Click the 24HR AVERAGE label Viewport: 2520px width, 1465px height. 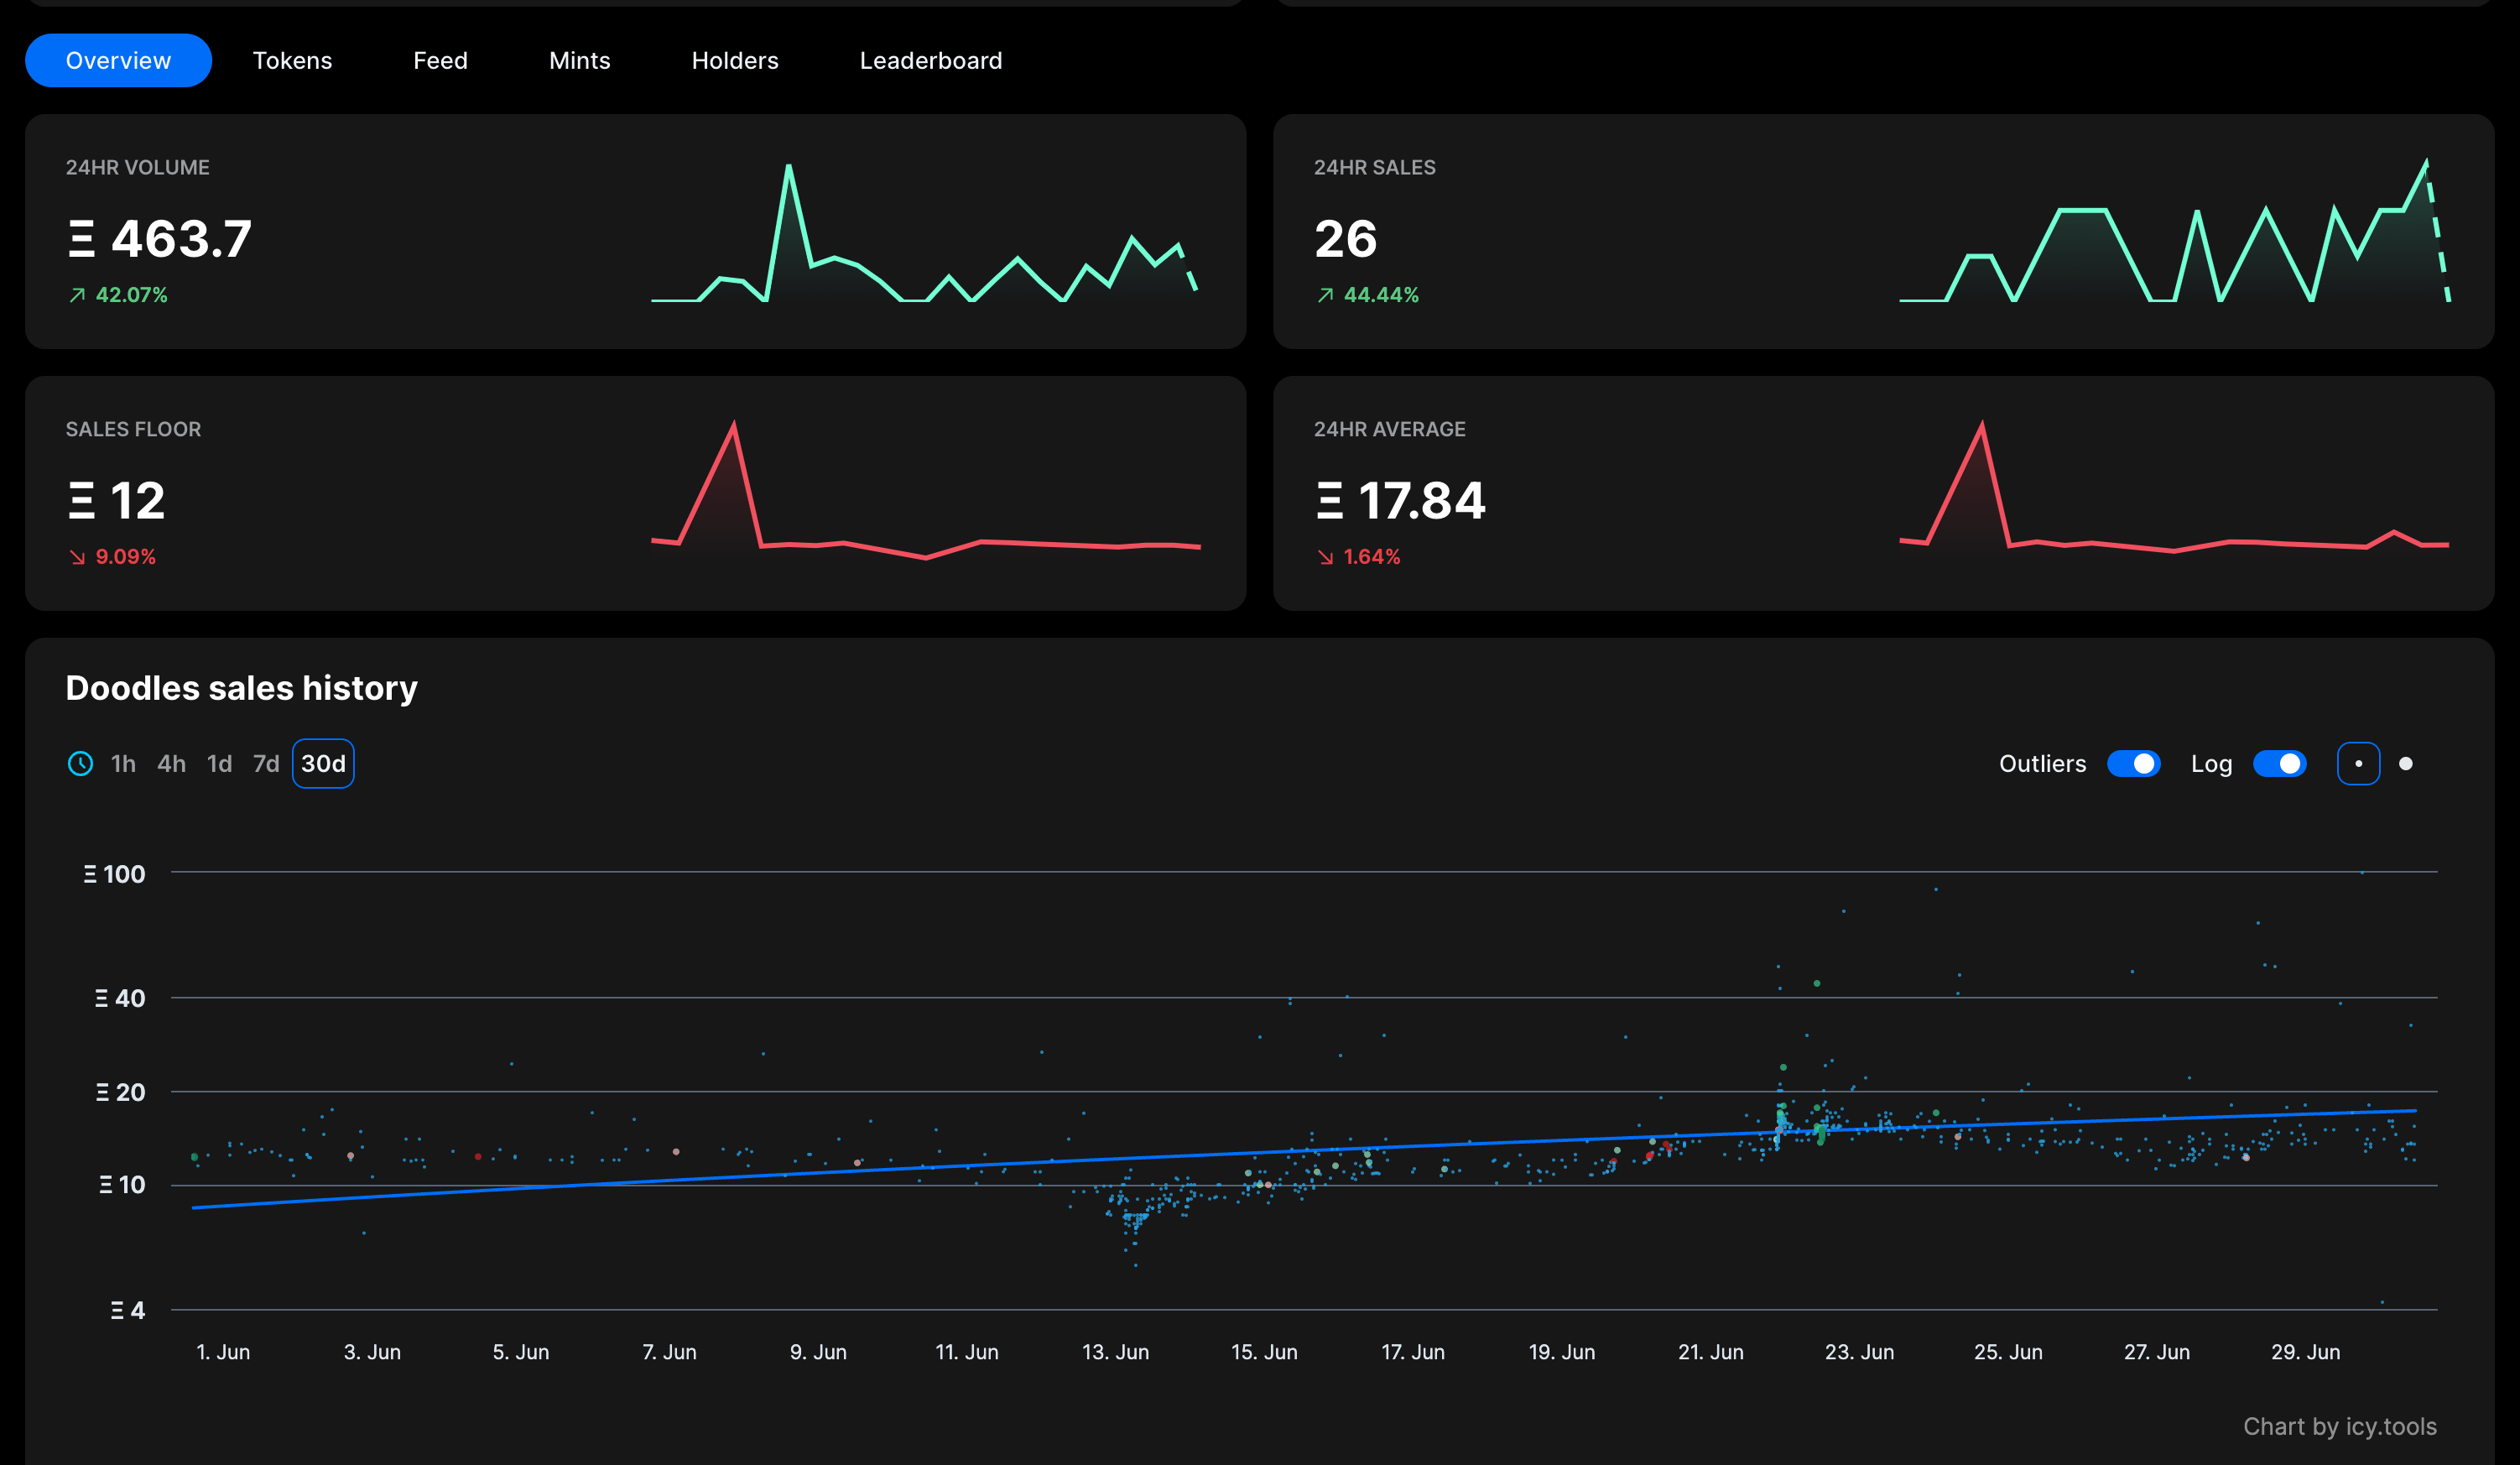1389,429
